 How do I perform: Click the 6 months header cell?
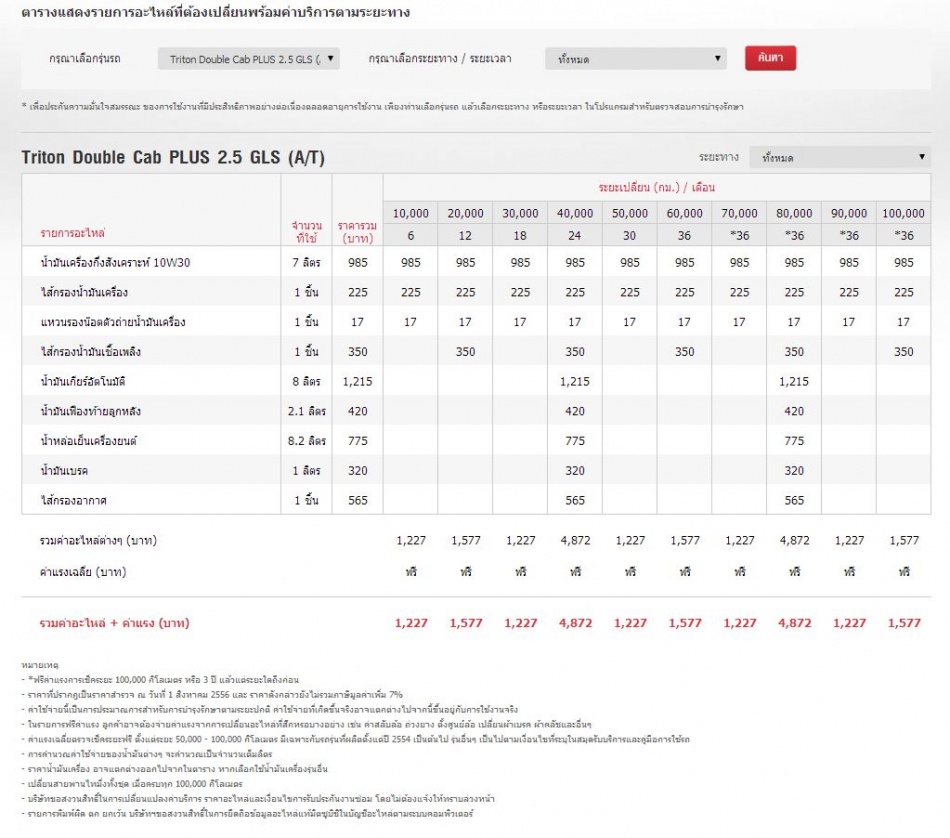tap(410, 235)
